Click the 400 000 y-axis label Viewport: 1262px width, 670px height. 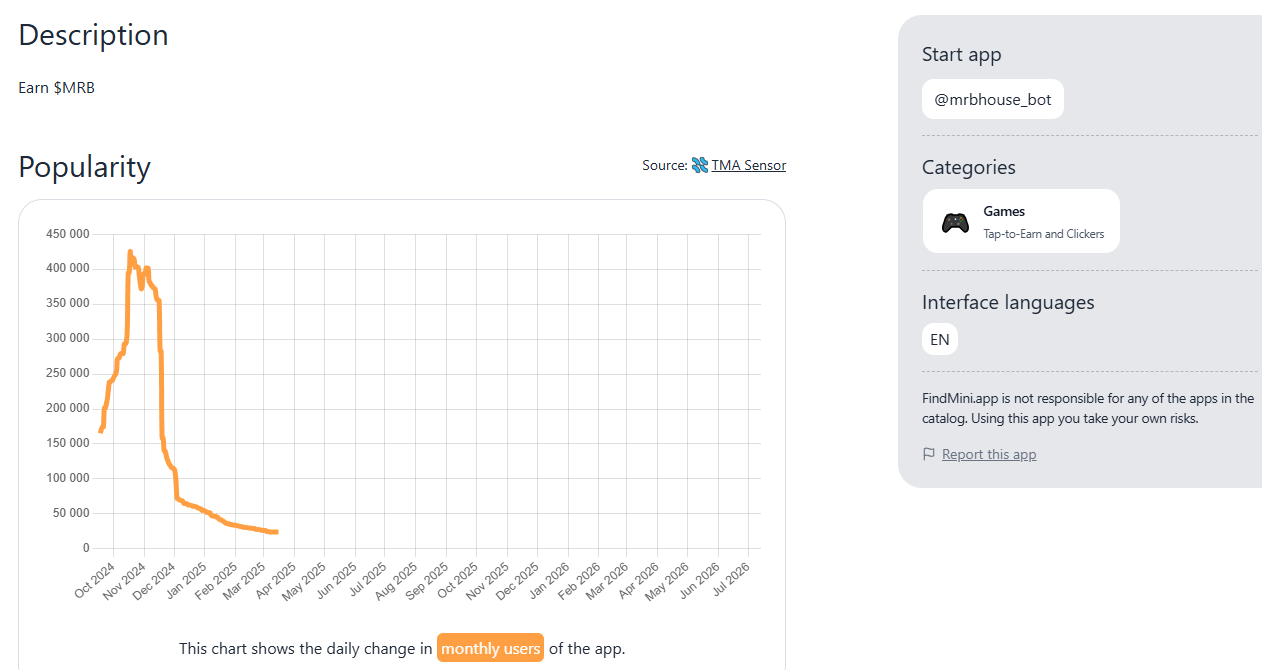[x=68, y=269]
